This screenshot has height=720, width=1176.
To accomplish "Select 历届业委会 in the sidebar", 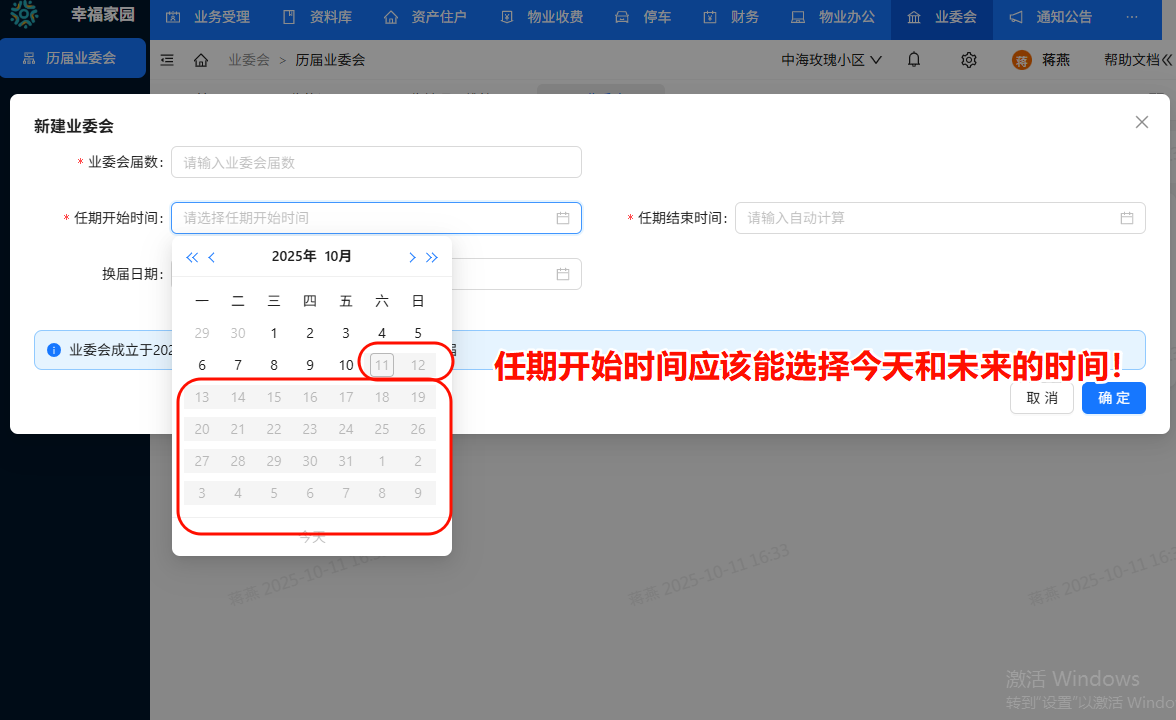I will coord(72,58).
